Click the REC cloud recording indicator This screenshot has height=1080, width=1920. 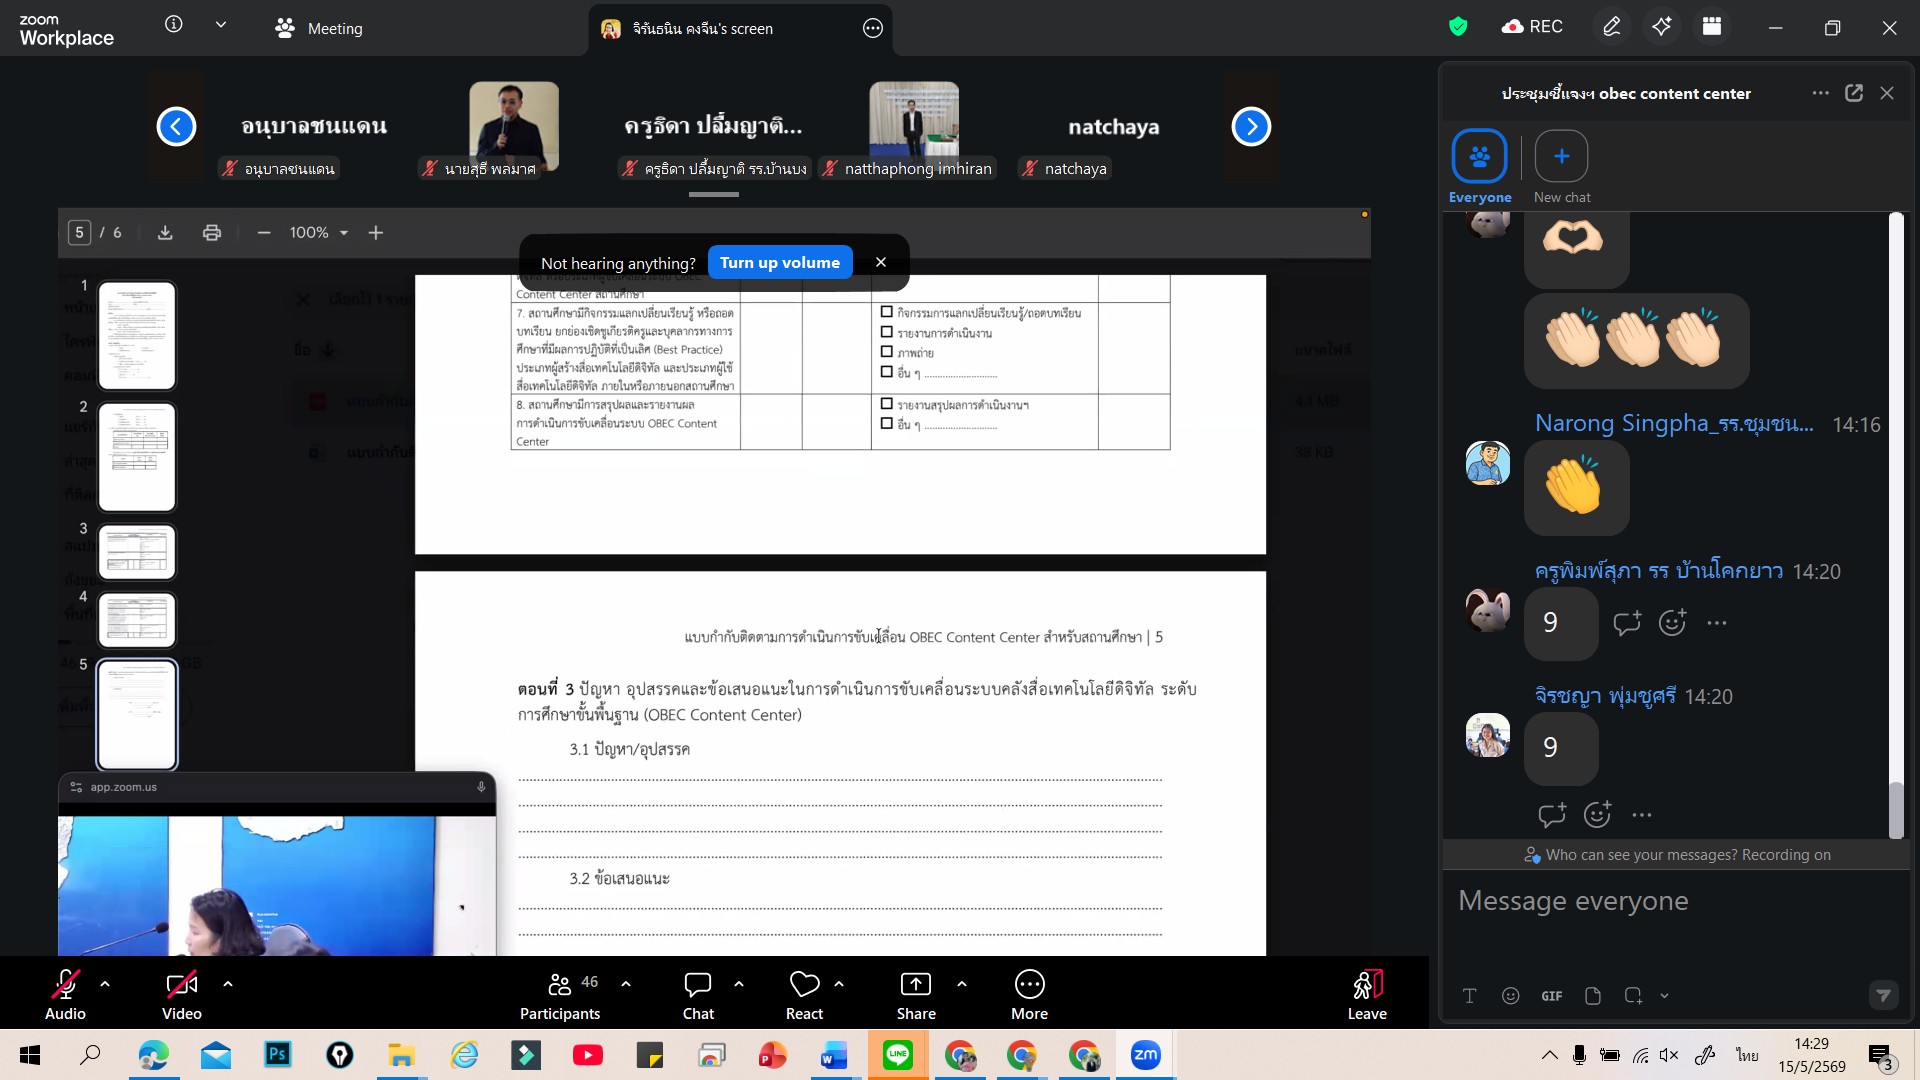point(1532,27)
